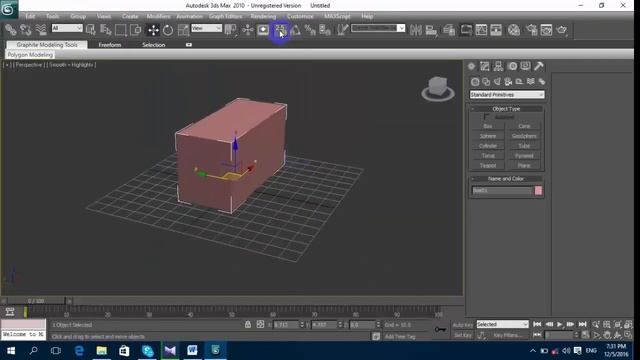Select the Select Object tool
Image resolution: width=640 pixels, height=360 pixels.
[x=91, y=30]
